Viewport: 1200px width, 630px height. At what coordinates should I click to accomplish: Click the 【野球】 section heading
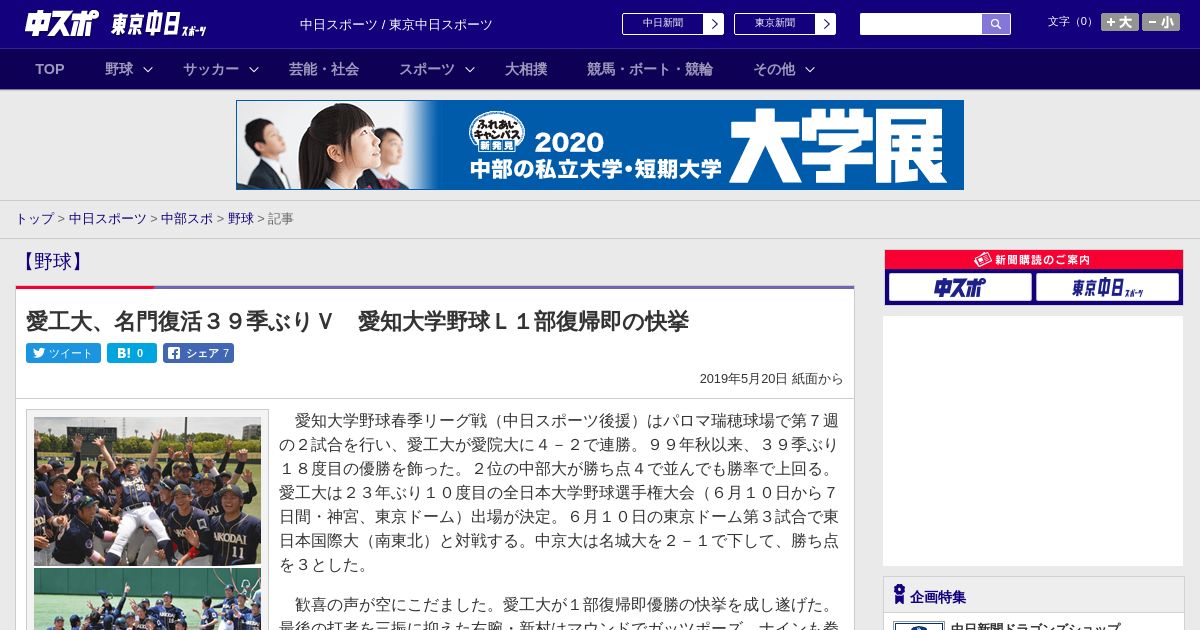52,262
